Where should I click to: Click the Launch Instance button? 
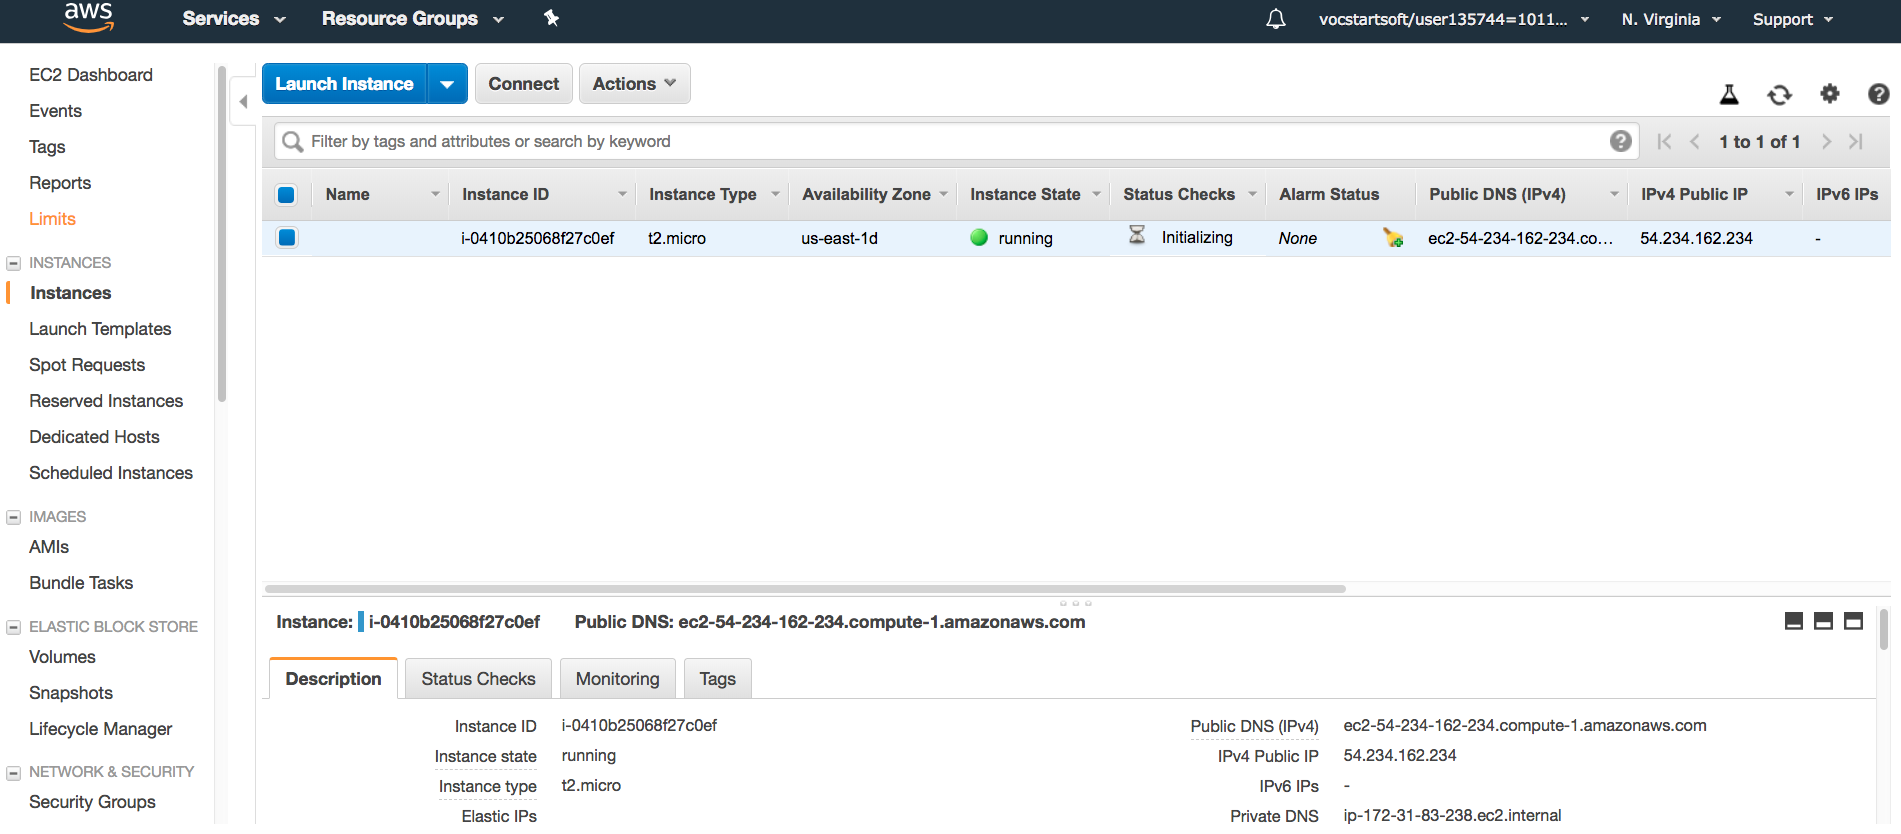(344, 84)
